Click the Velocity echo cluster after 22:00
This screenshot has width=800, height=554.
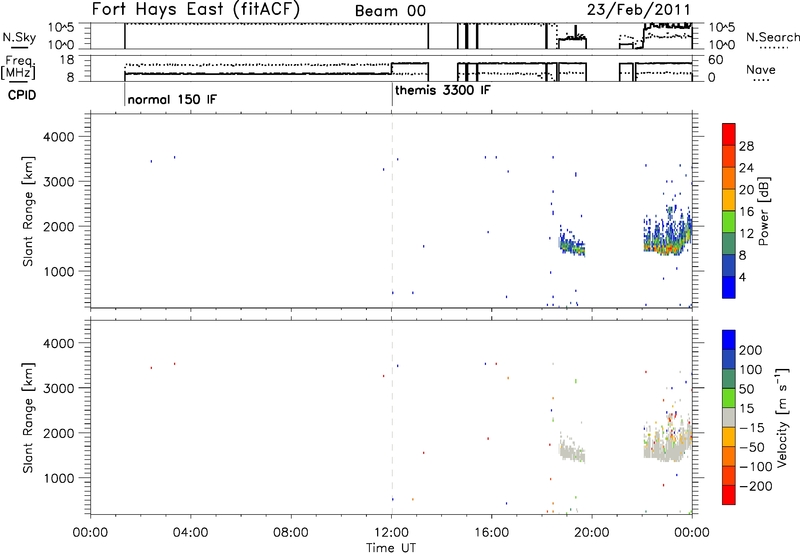coord(667,439)
